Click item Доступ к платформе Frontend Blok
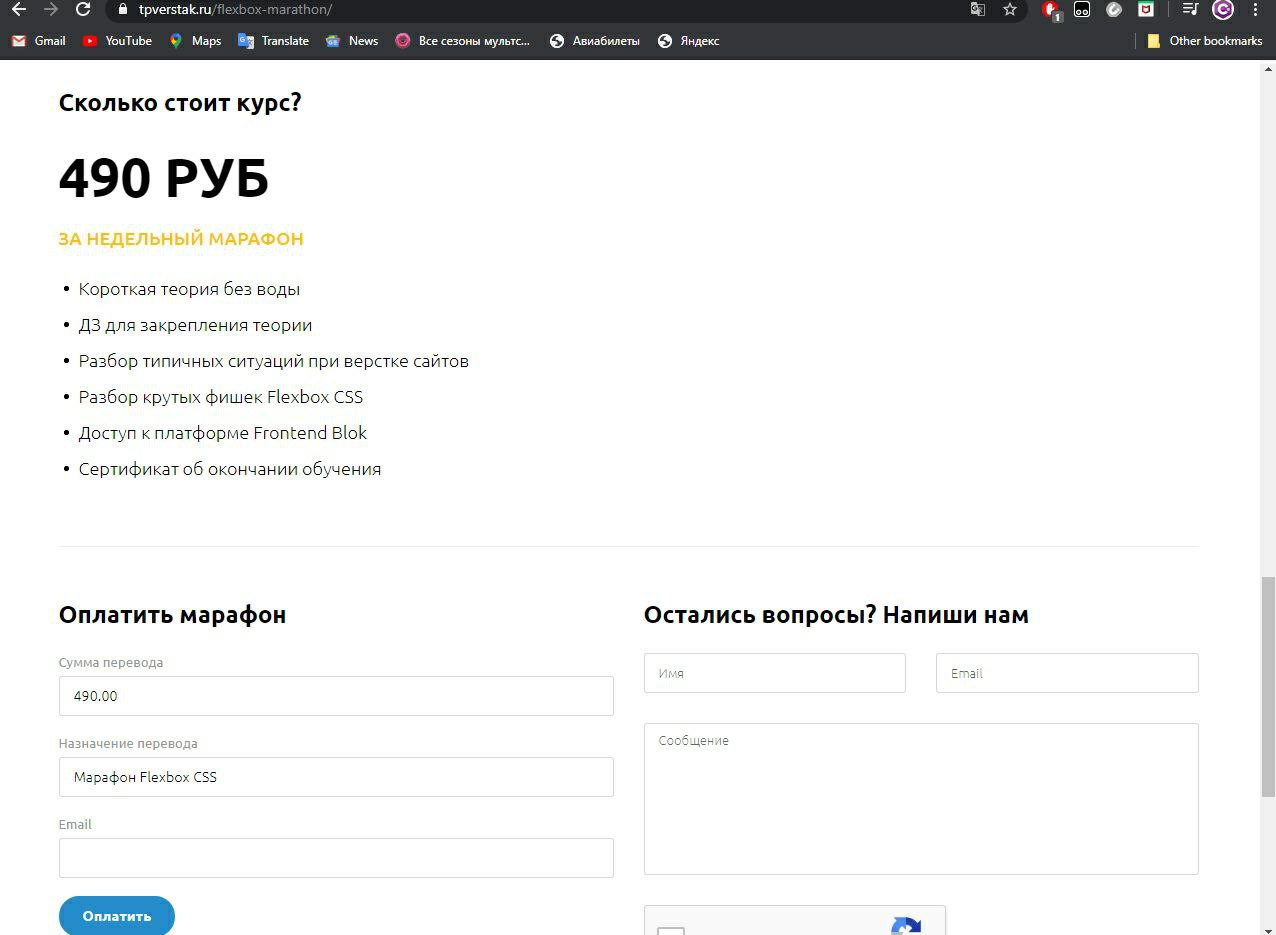The width and height of the screenshot is (1276, 935). (223, 433)
